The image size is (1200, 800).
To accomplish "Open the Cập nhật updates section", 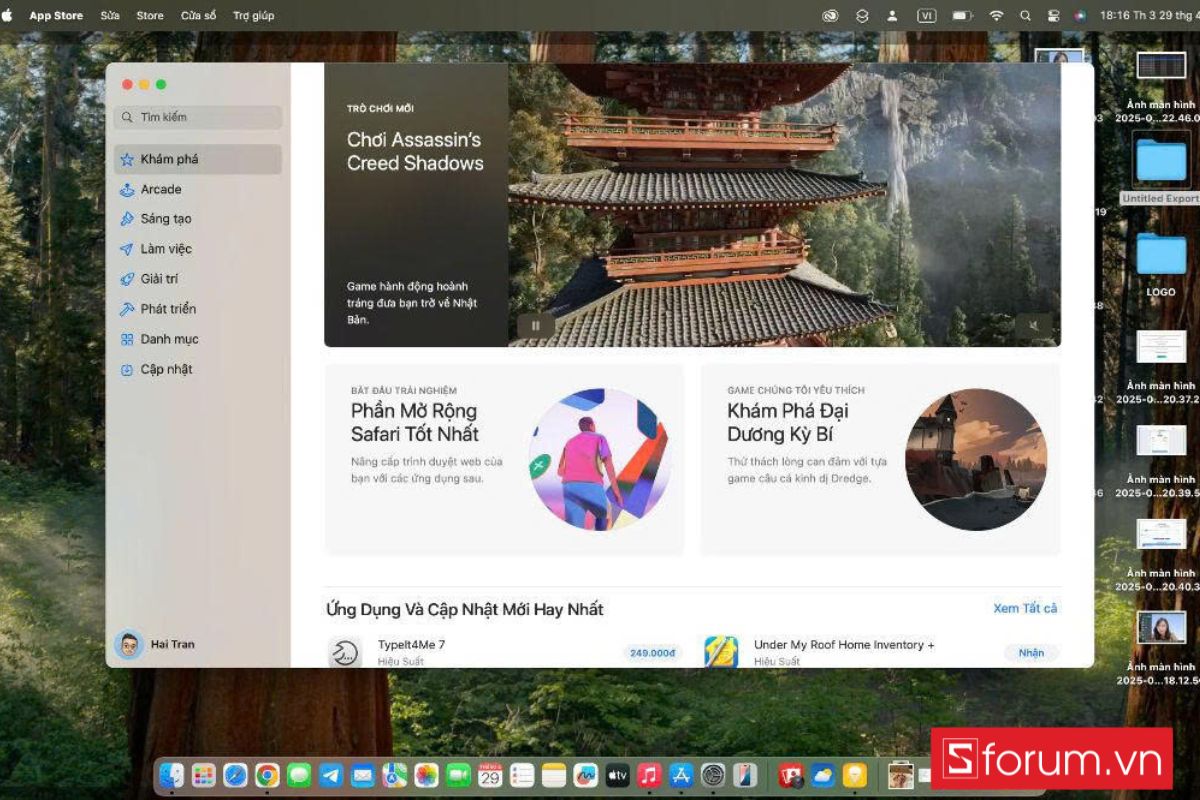I will [x=198, y=369].
